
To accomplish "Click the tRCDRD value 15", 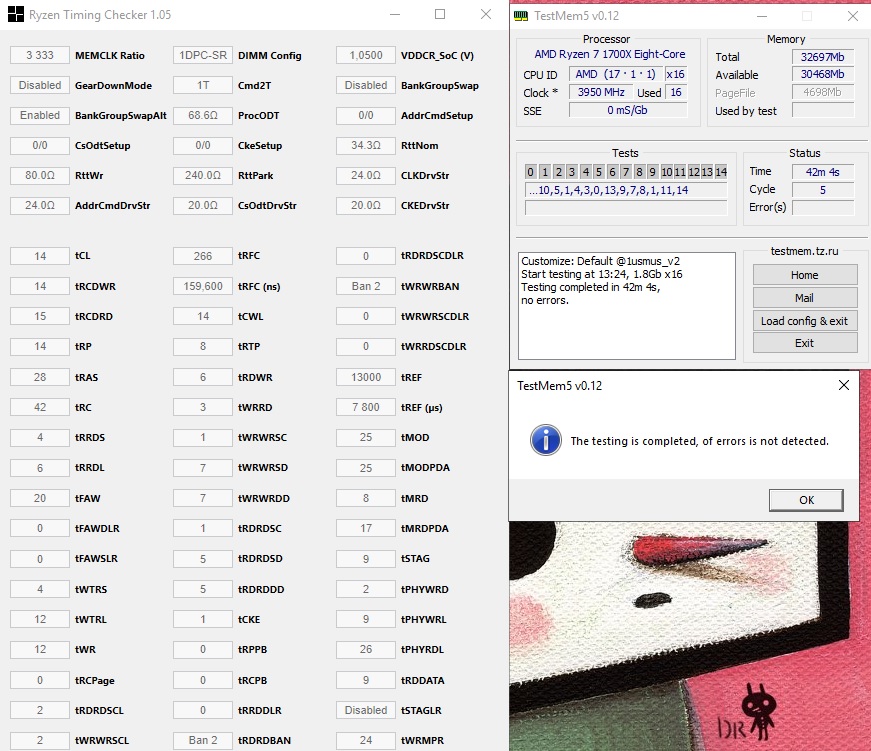I will coord(40,316).
